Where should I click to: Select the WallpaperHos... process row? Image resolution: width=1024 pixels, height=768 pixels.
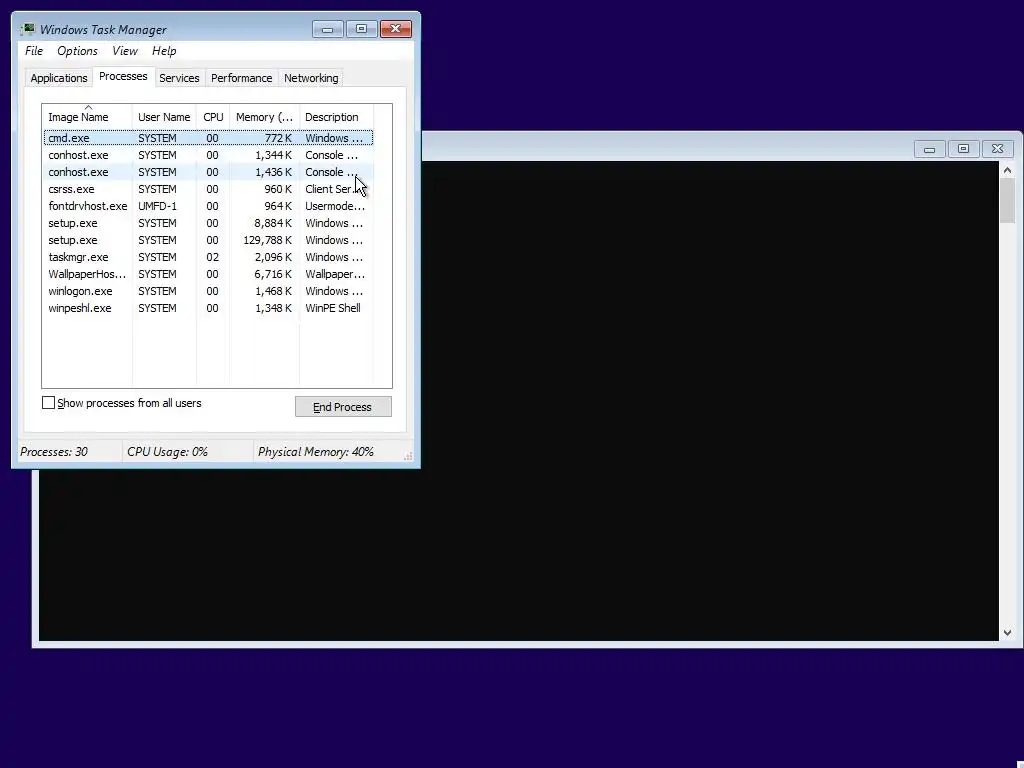click(x=208, y=274)
